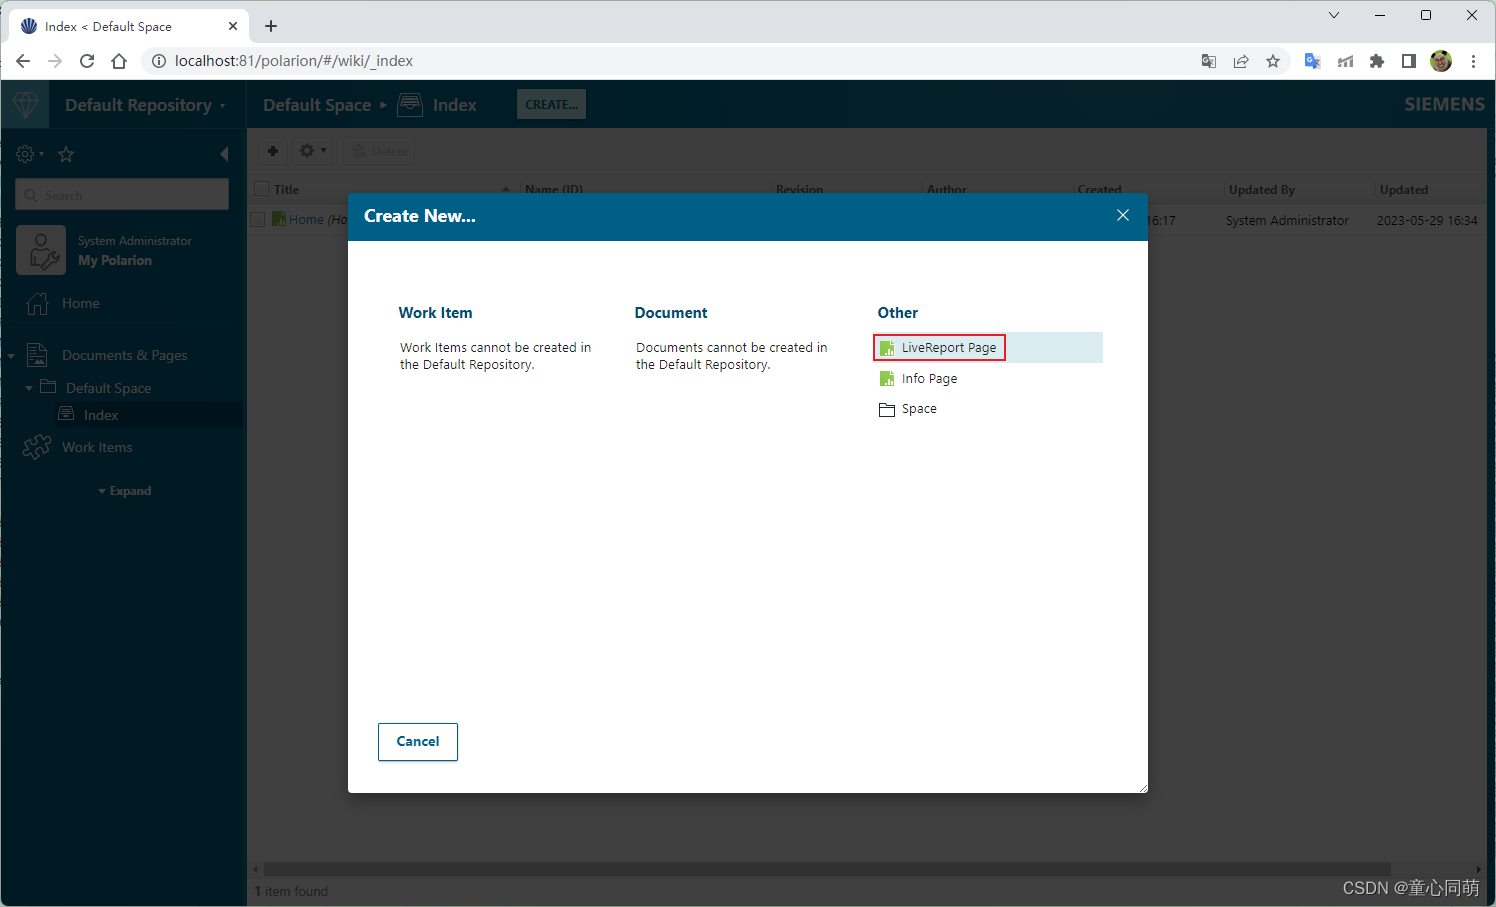Click the CREATE... button
This screenshot has height=907, width=1496.
point(551,104)
